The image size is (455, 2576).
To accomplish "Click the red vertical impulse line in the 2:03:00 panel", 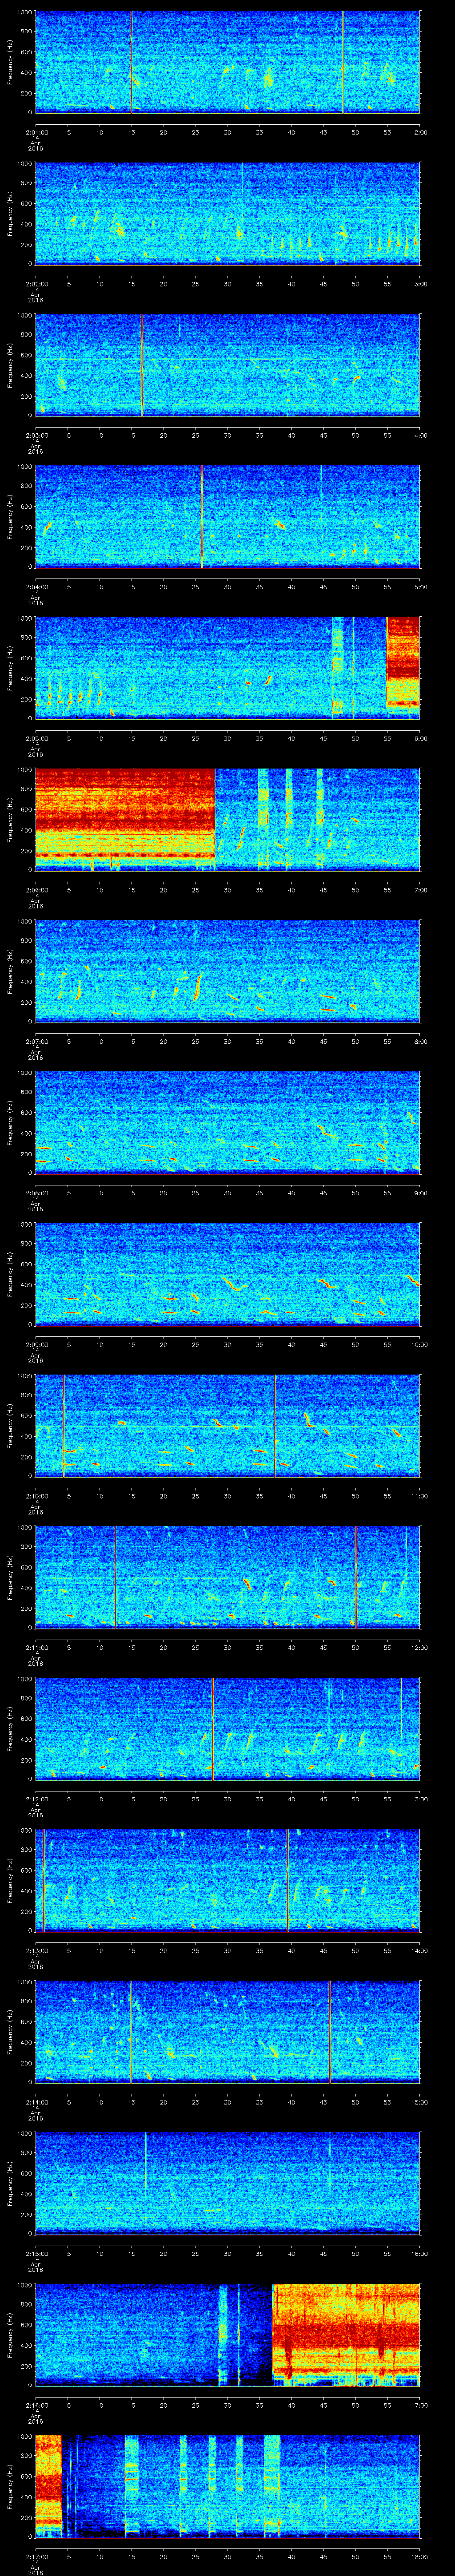I will [x=142, y=364].
